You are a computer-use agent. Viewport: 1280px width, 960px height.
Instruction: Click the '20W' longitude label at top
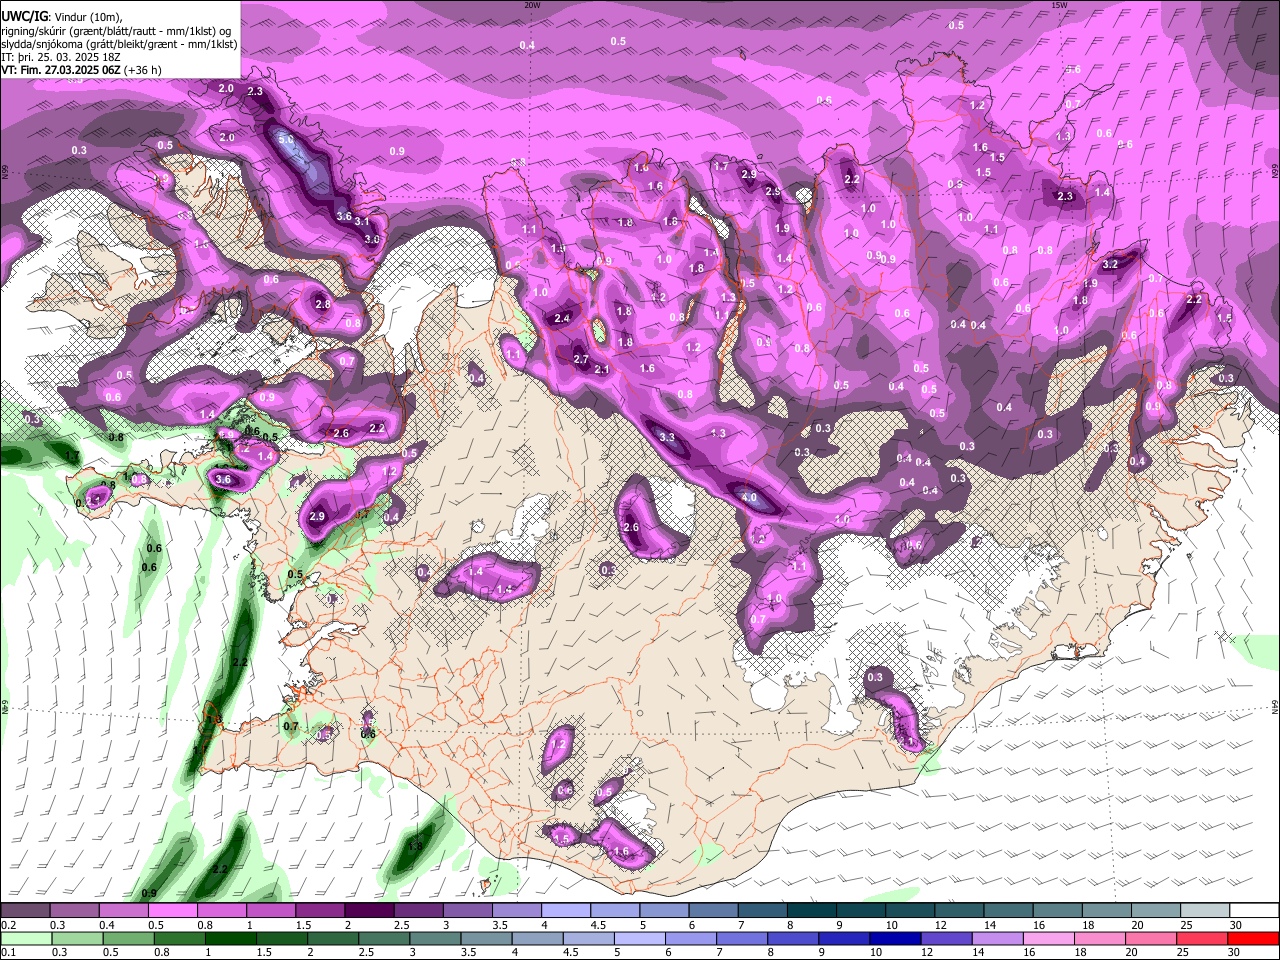tap(532, 5)
